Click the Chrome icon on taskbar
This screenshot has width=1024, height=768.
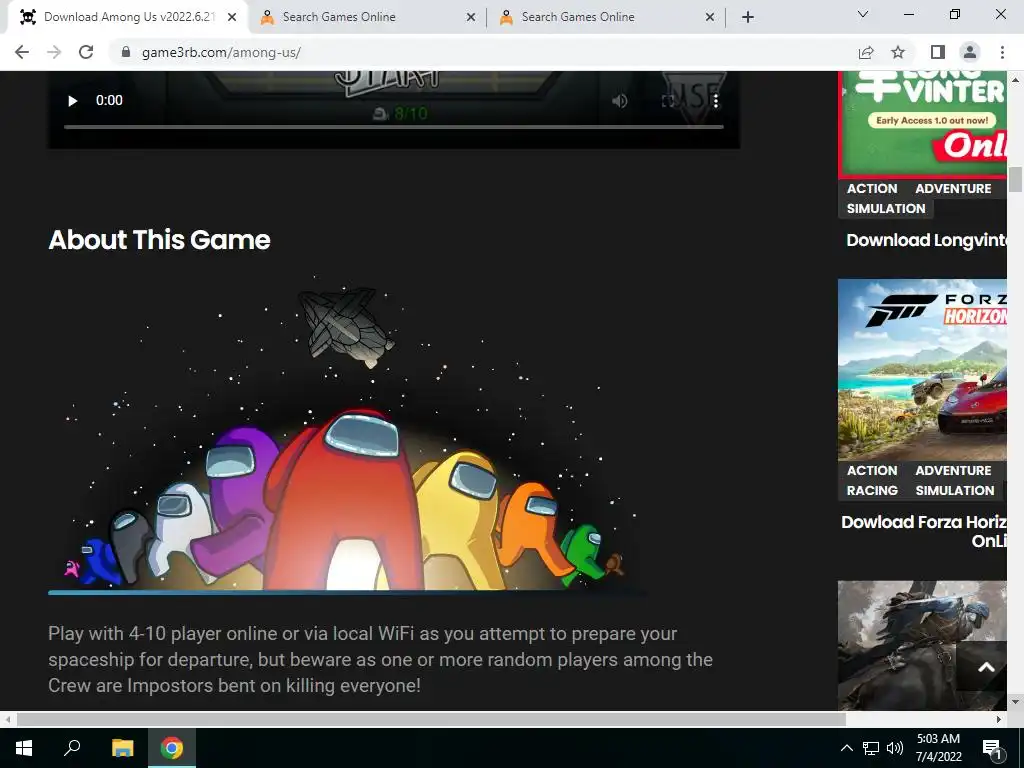(172, 748)
